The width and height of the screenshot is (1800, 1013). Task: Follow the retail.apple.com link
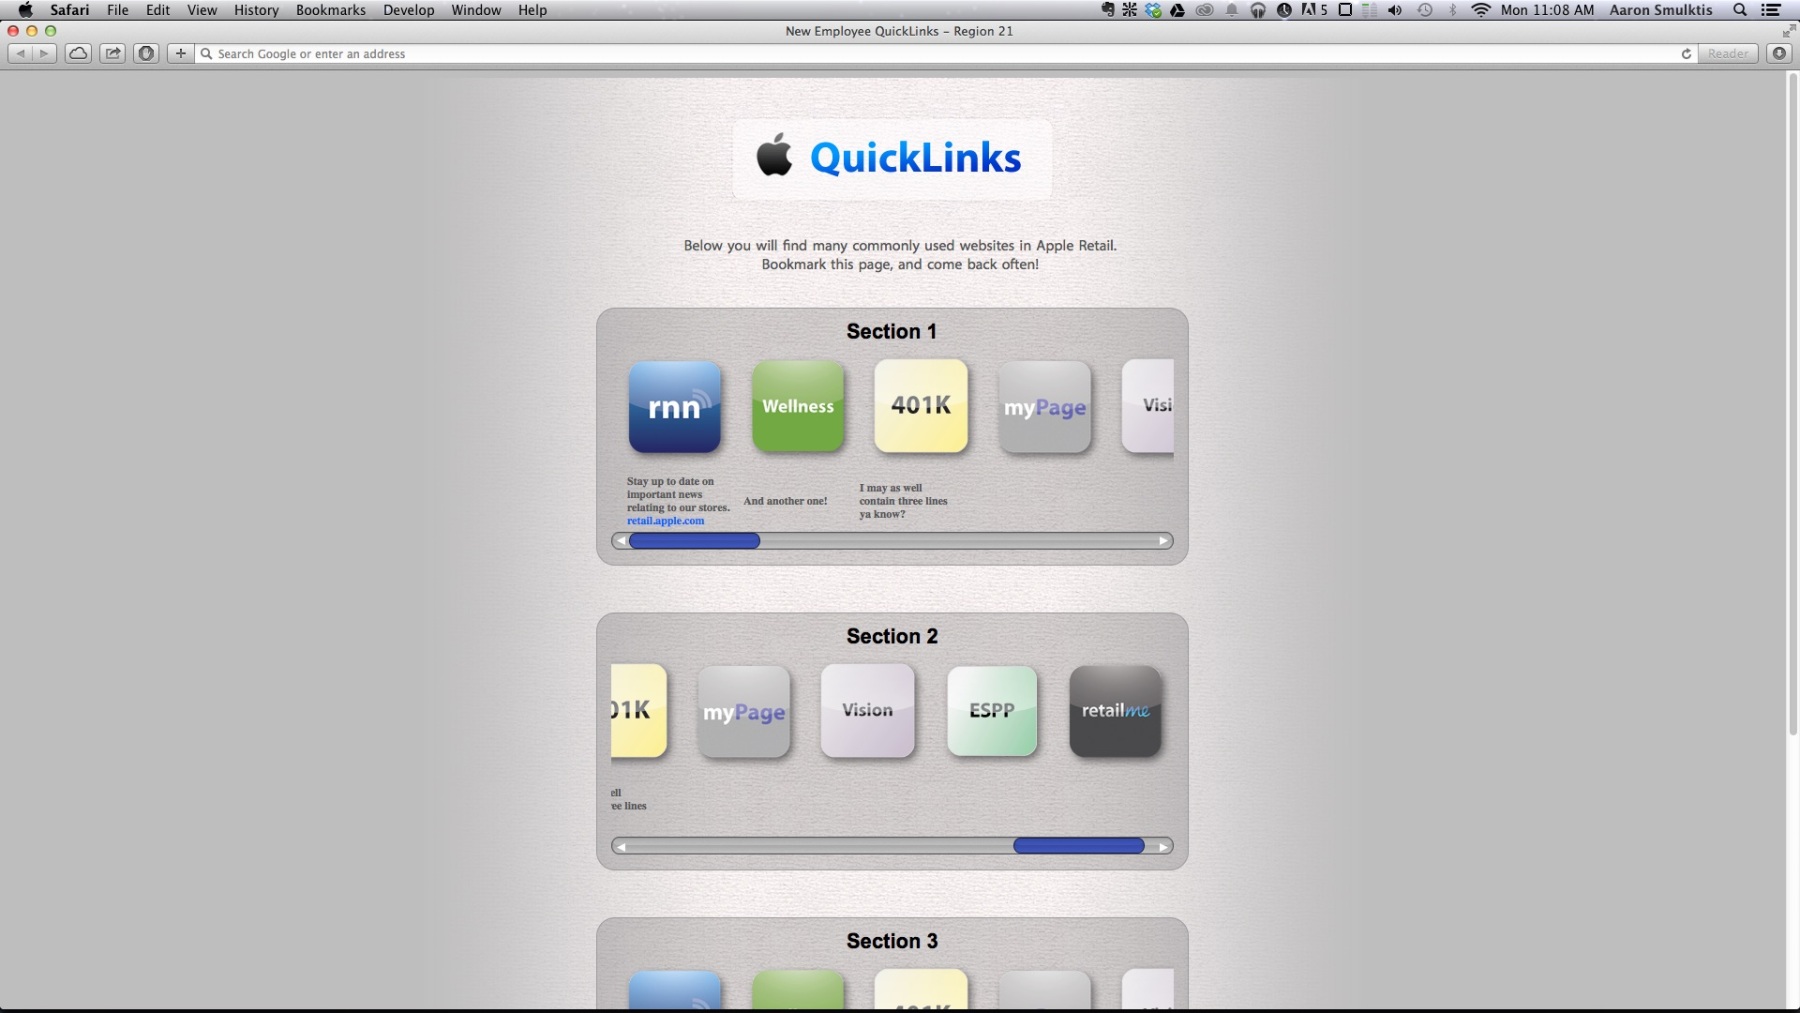tap(665, 521)
